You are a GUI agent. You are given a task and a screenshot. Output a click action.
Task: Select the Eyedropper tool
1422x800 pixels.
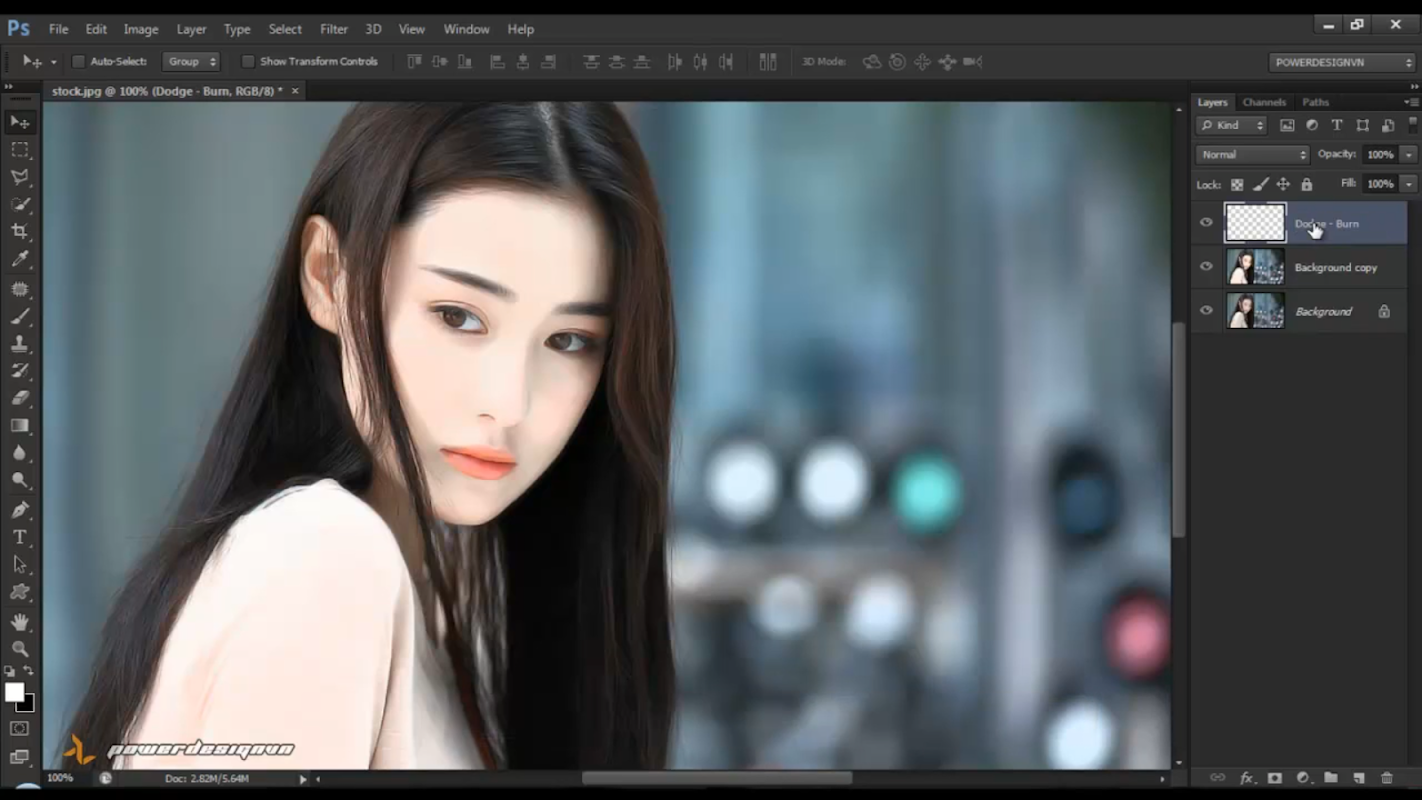pyautogui.click(x=20, y=260)
